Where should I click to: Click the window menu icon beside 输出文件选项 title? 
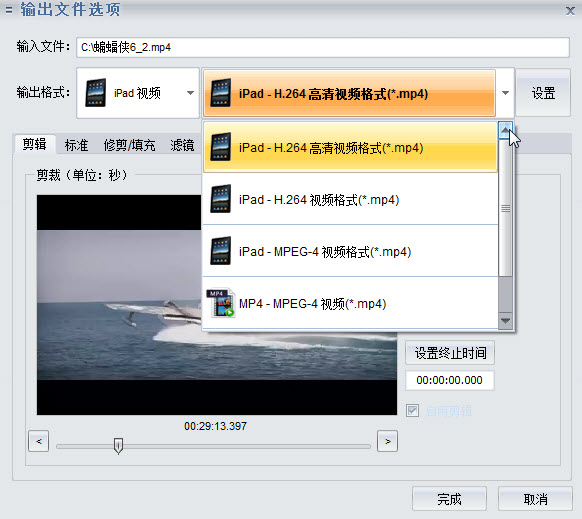pos(9,10)
